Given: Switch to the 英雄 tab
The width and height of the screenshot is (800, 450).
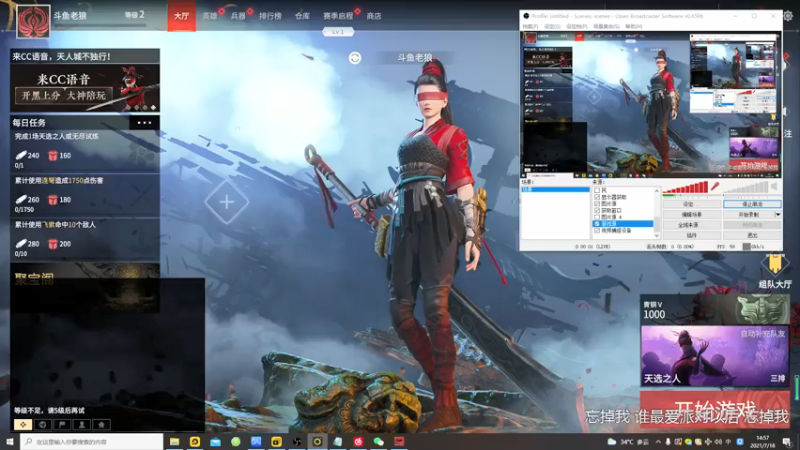Looking at the screenshot, I should [210, 16].
